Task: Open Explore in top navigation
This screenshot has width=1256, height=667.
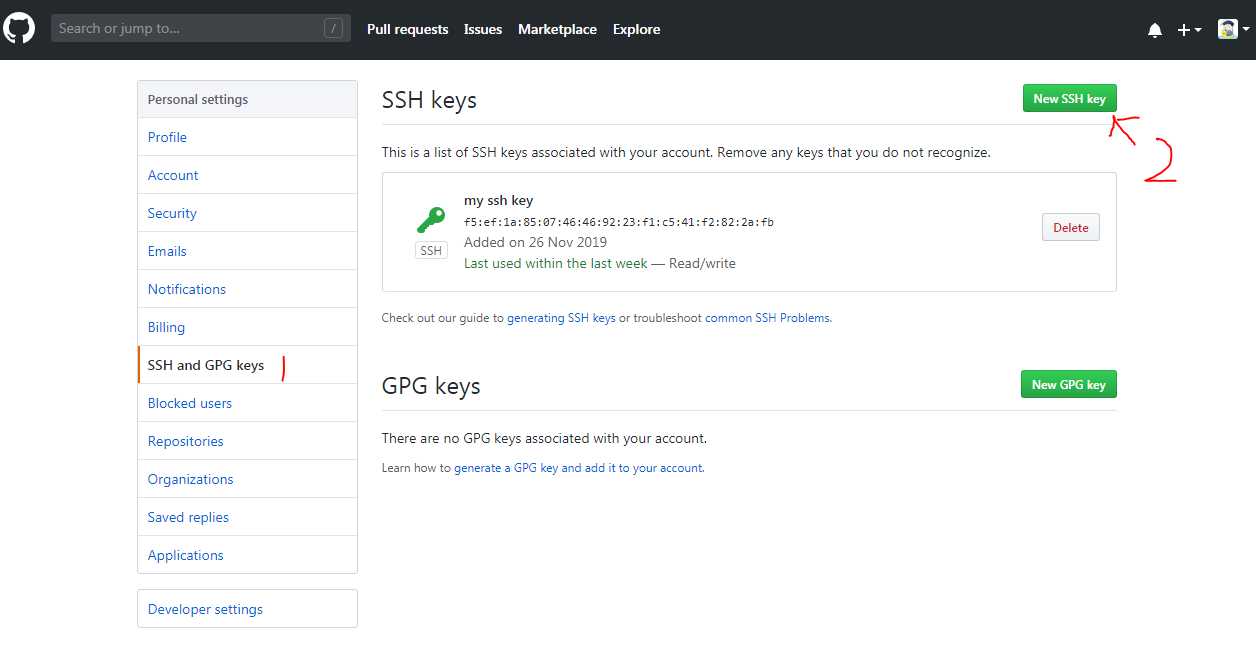Action: (x=636, y=29)
